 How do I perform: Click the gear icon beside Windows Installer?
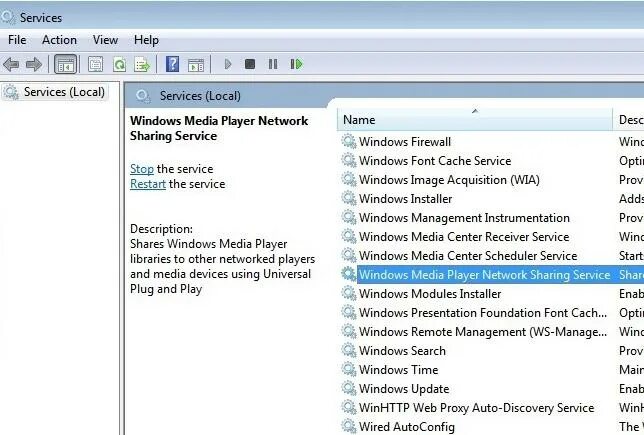tap(349, 198)
